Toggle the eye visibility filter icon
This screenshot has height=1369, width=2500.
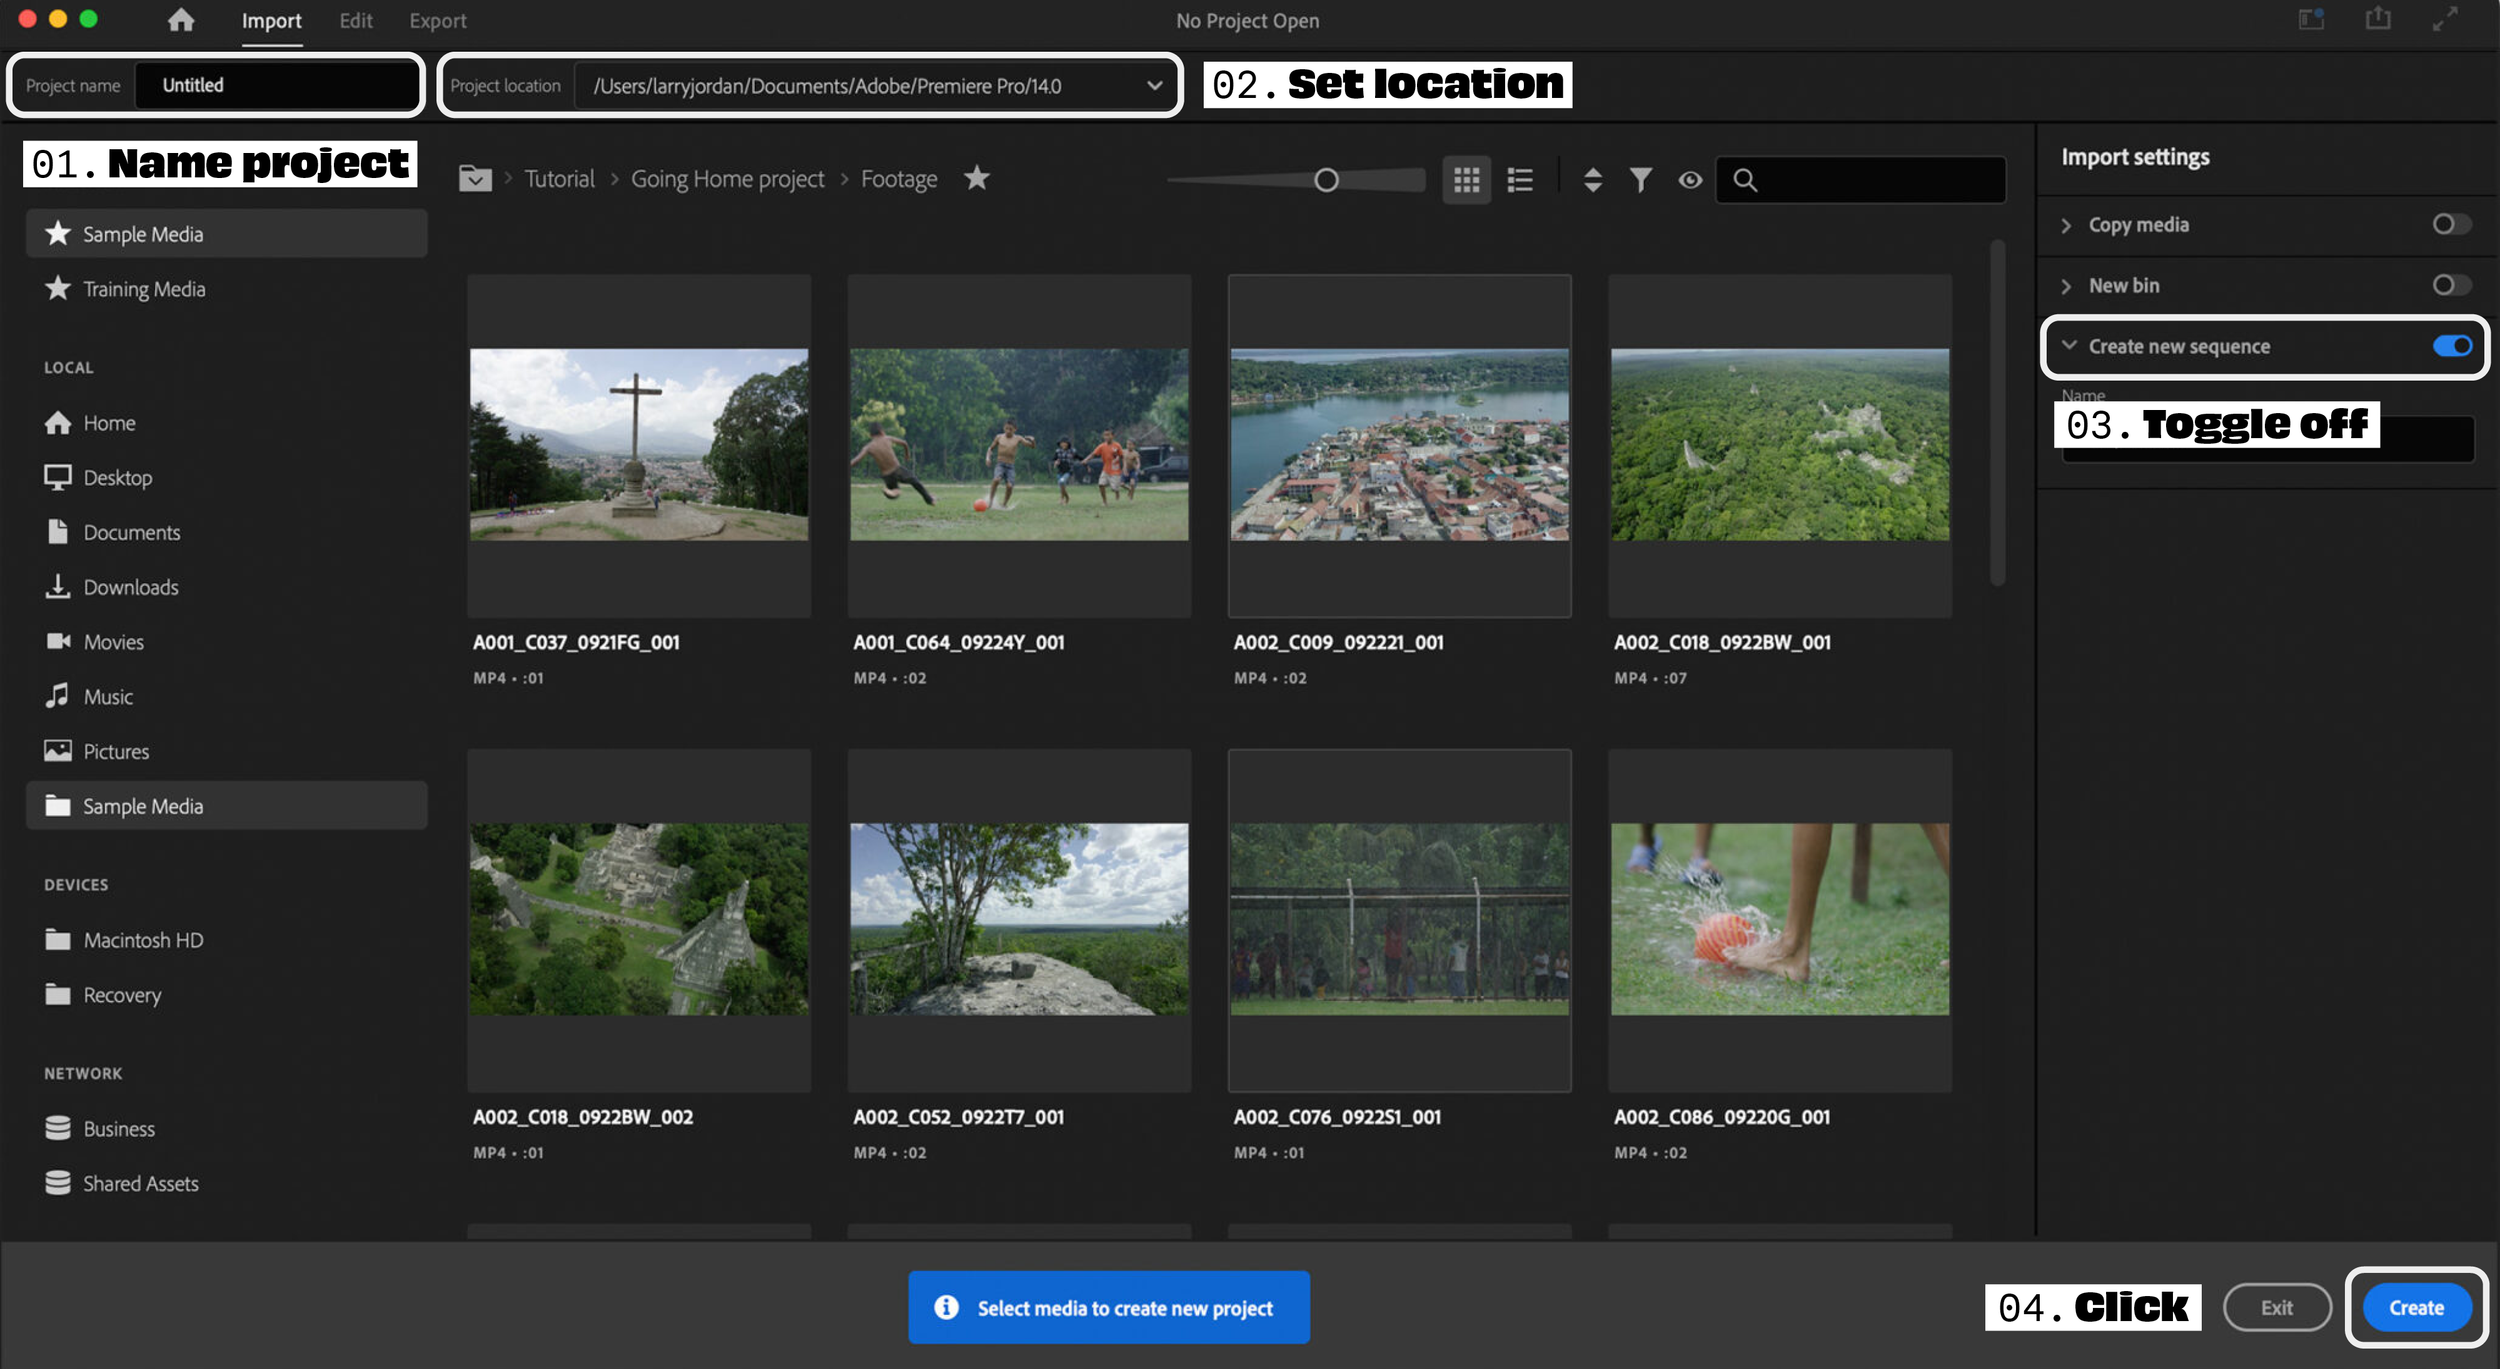coord(1690,180)
